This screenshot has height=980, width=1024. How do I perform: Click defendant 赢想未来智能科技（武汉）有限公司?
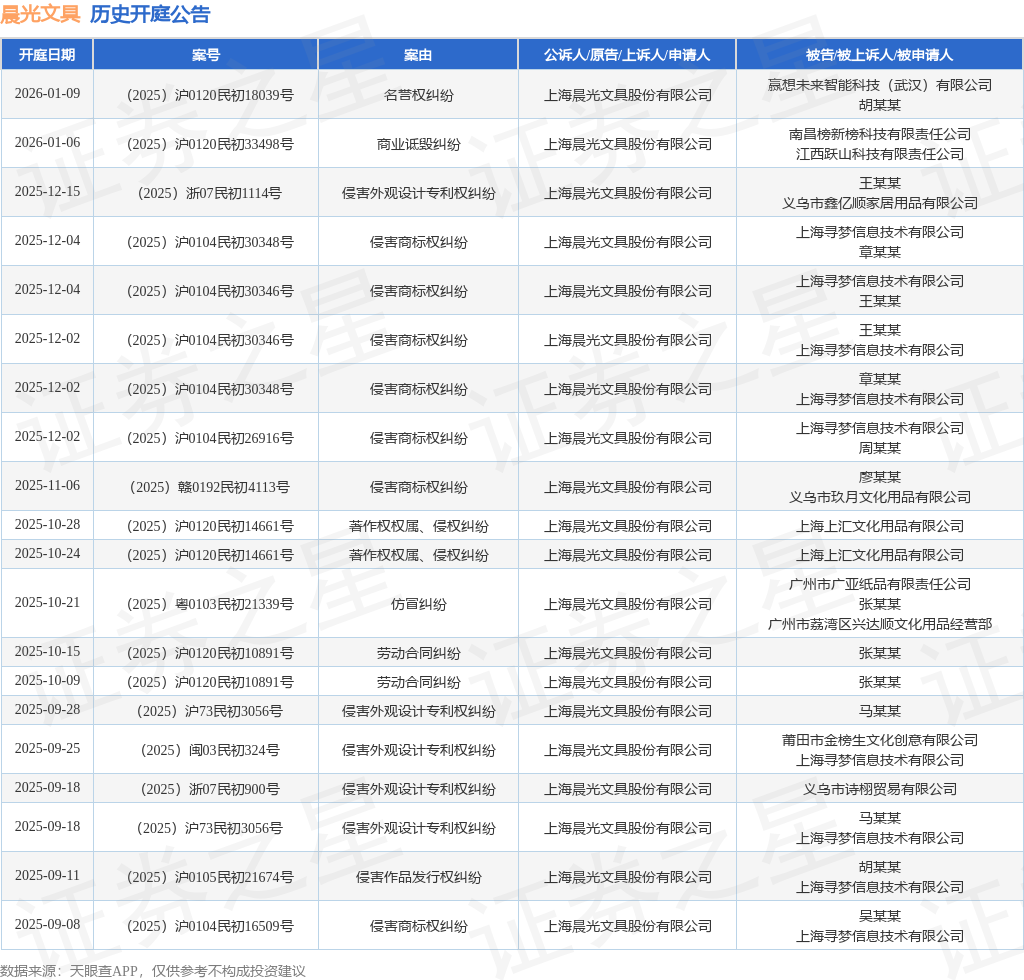click(x=880, y=85)
